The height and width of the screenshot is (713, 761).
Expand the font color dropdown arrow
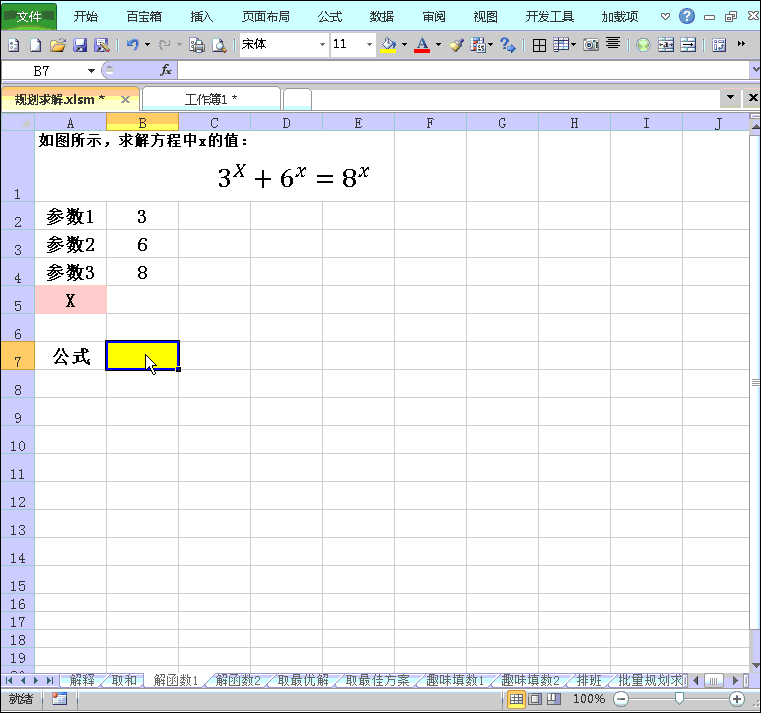438,45
